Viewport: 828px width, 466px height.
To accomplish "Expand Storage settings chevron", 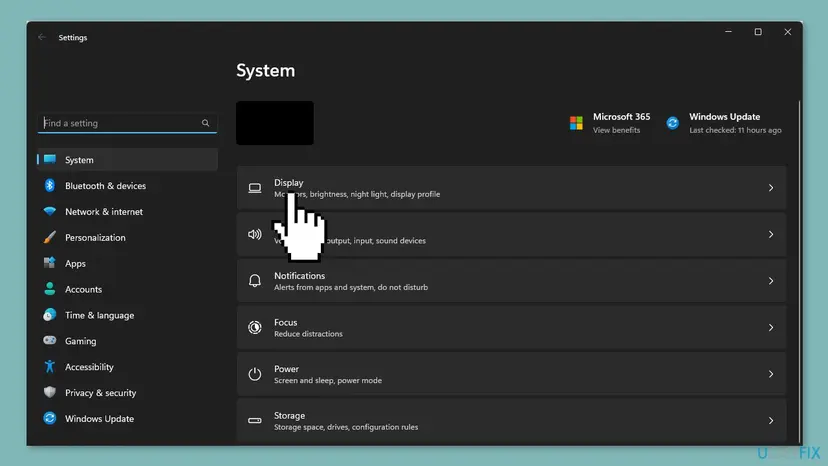I will click(771, 421).
